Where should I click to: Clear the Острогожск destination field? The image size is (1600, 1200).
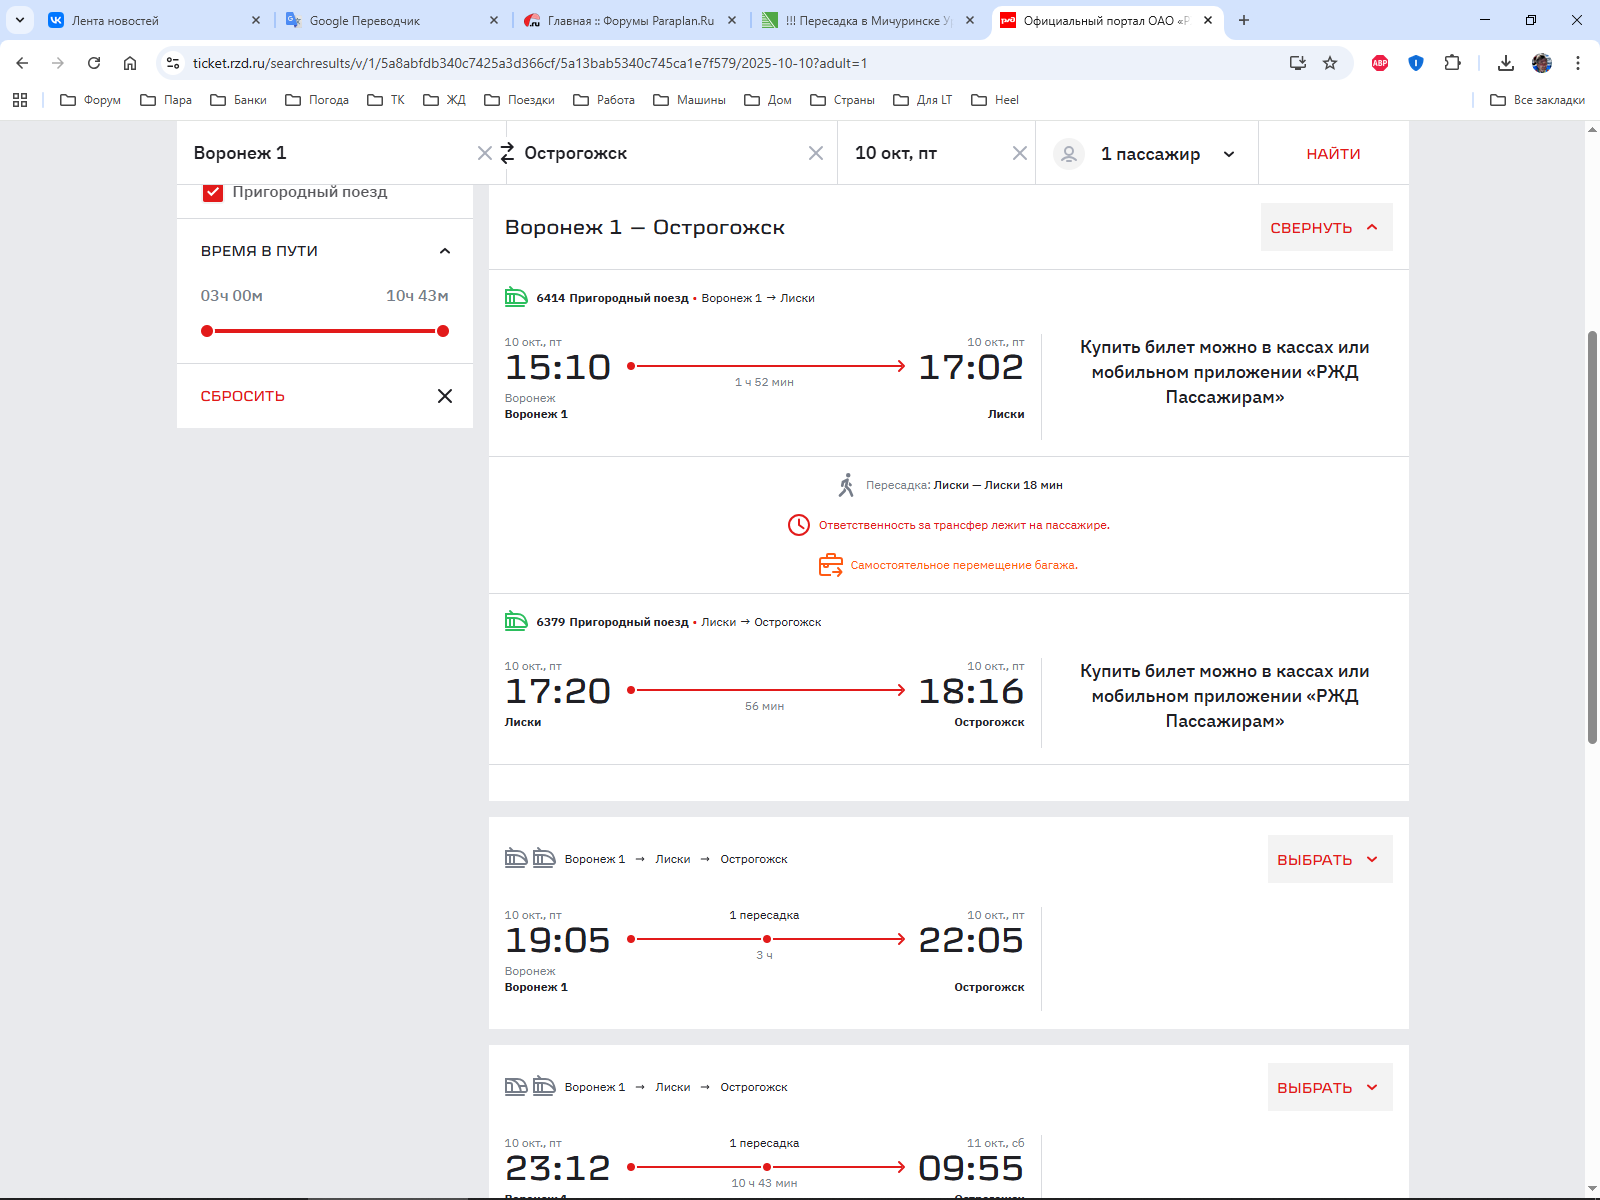click(x=816, y=153)
